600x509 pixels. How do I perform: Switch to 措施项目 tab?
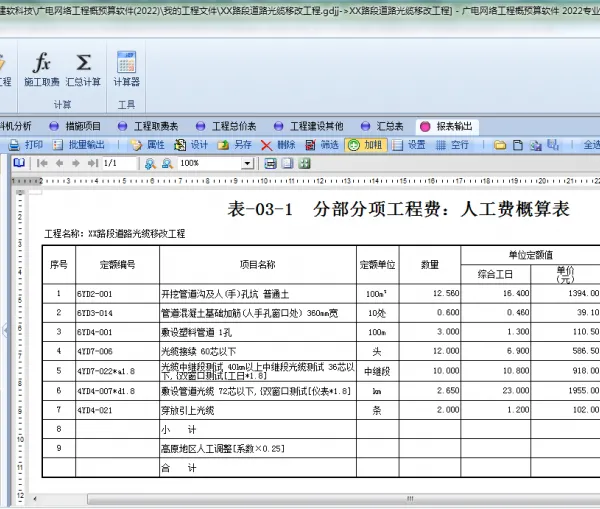pos(75,126)
